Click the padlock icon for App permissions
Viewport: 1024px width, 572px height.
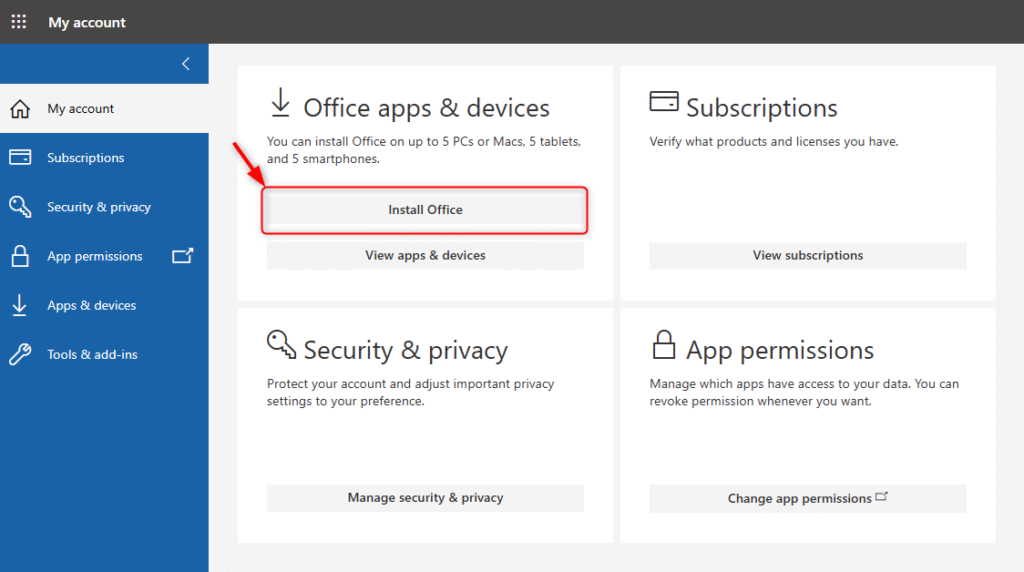click(x=20, y=256)
